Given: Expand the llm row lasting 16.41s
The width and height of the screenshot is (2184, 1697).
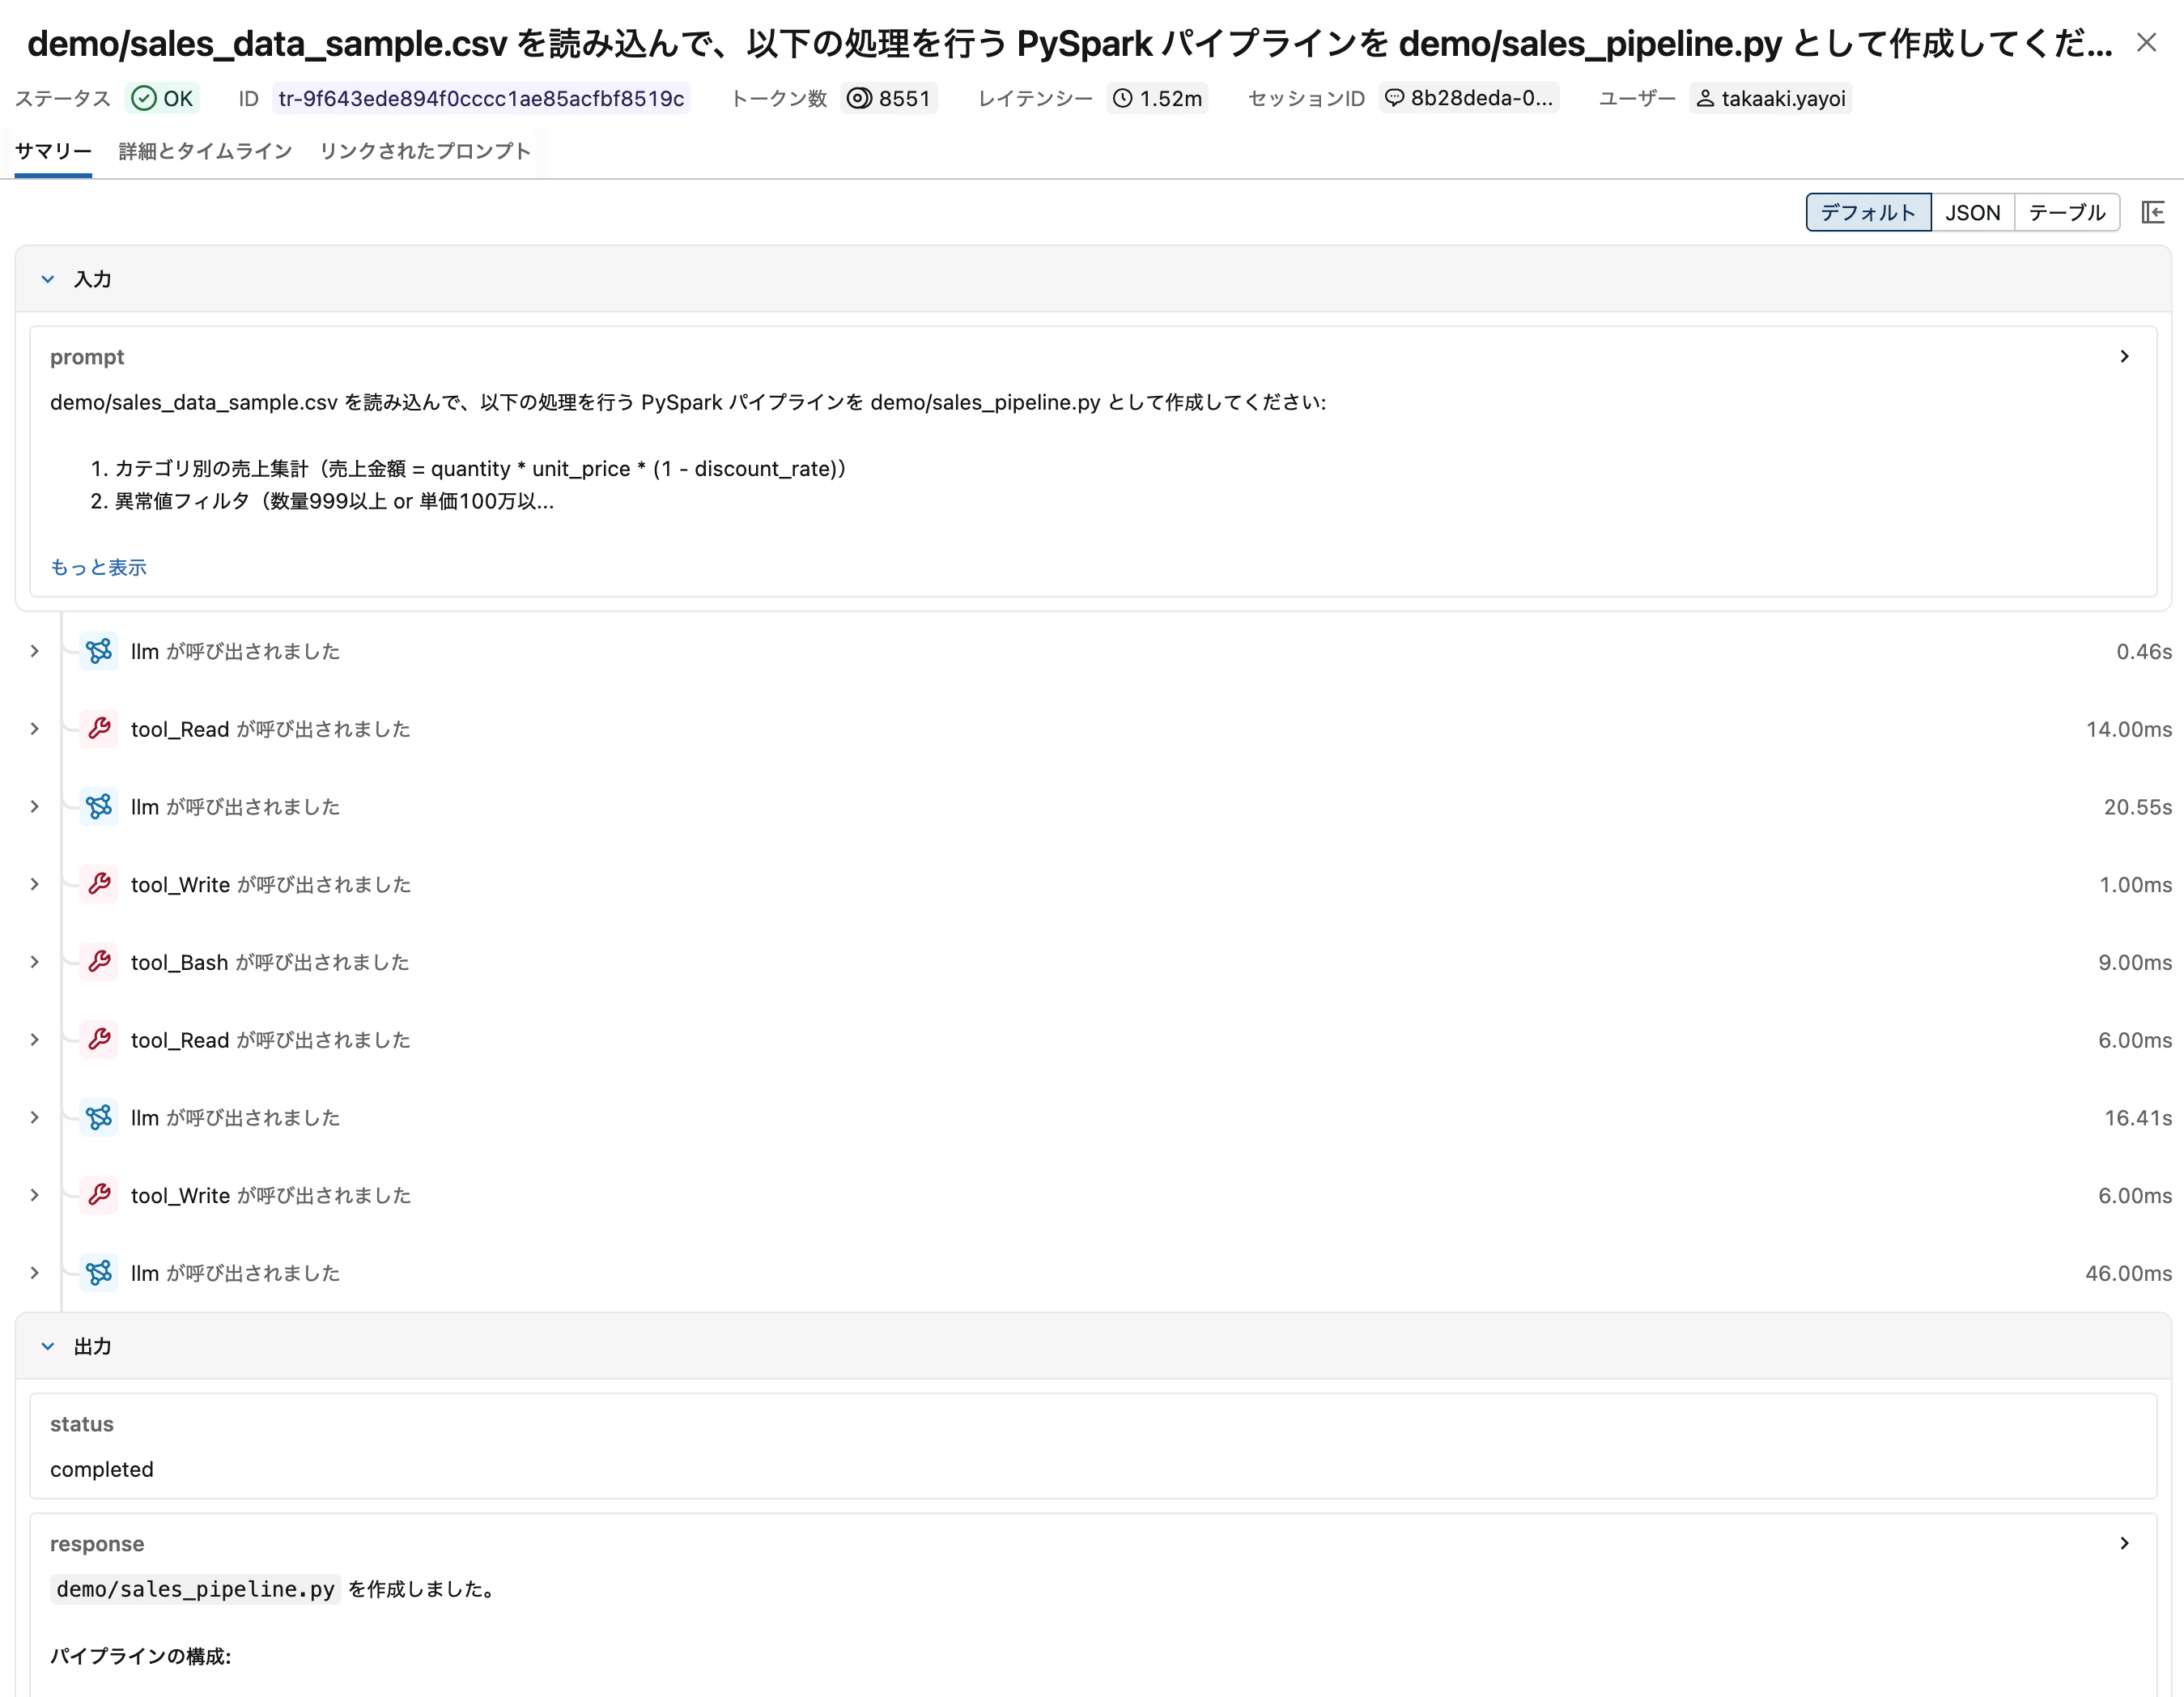Looking at the screenshot, I should coord(35,1118).
